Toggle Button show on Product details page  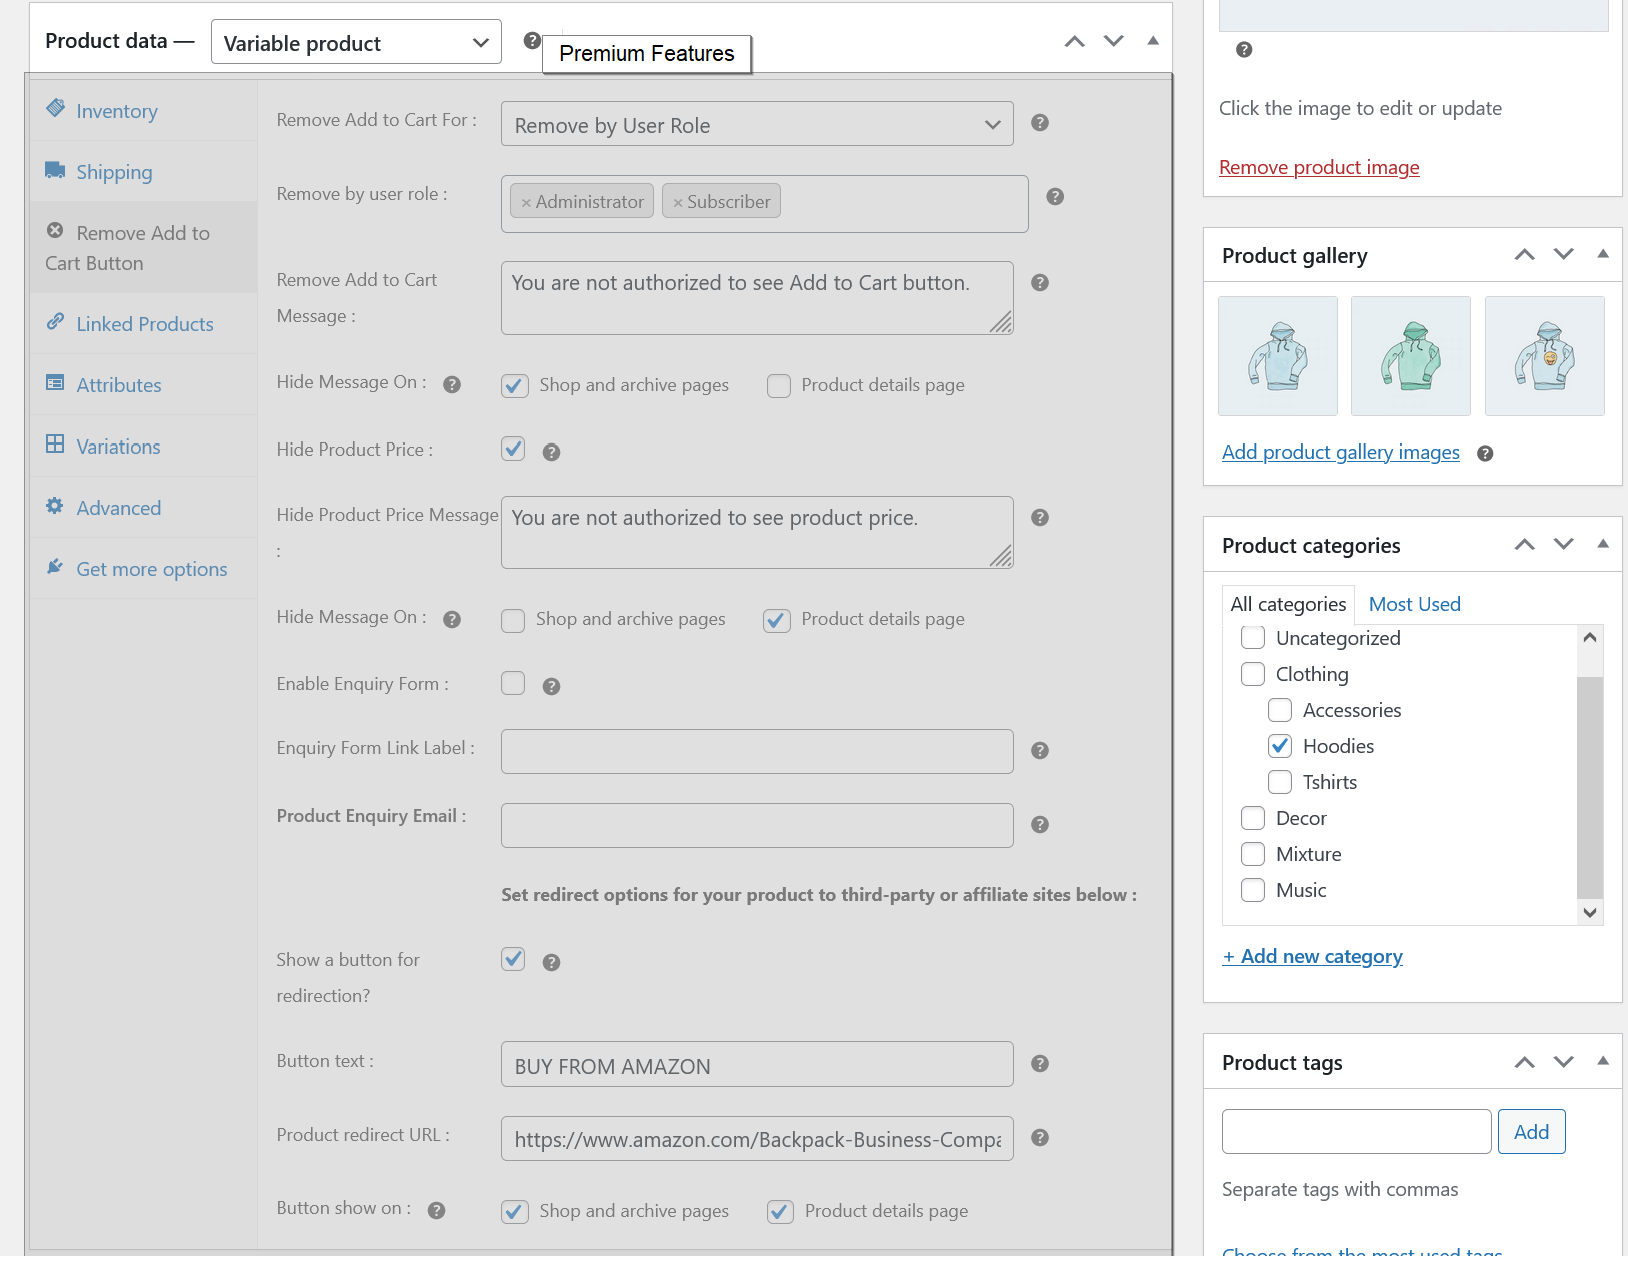point(780,1212)
